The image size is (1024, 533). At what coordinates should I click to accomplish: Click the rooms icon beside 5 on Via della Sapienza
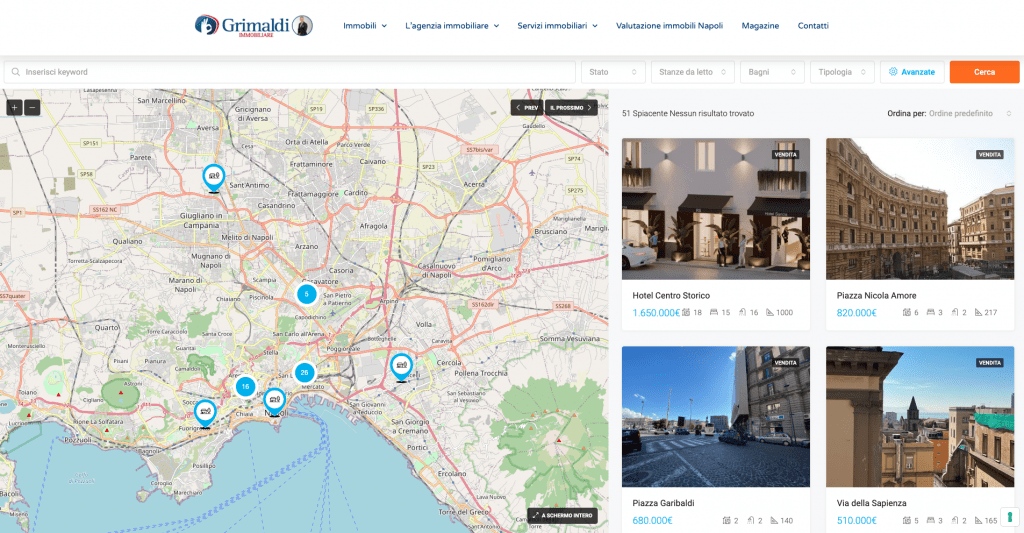907,521
